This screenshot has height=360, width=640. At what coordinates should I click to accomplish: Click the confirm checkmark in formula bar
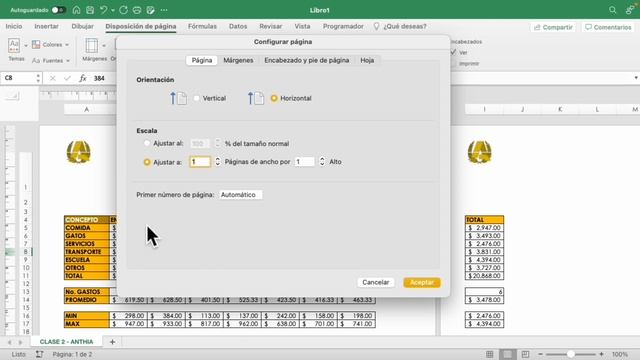click(67, 78)
